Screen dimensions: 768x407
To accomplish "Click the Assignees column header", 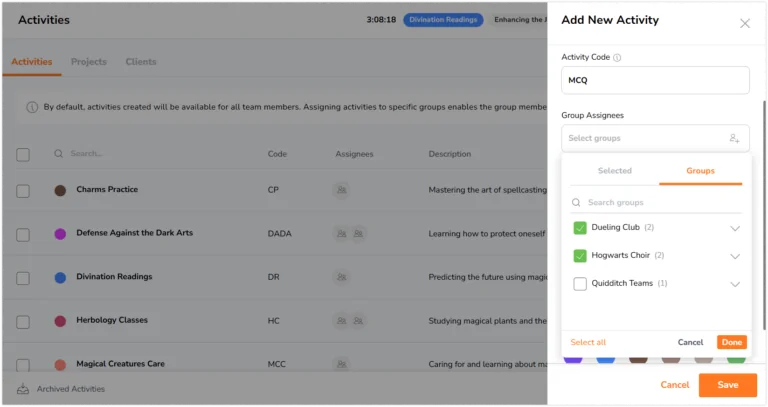I will tap(354, 154).
